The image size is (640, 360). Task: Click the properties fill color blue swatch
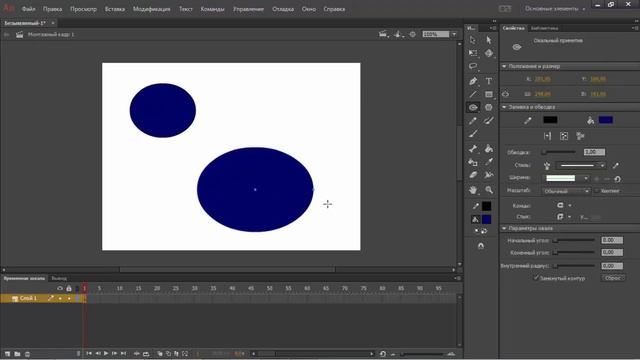click(x=606, y=120)
